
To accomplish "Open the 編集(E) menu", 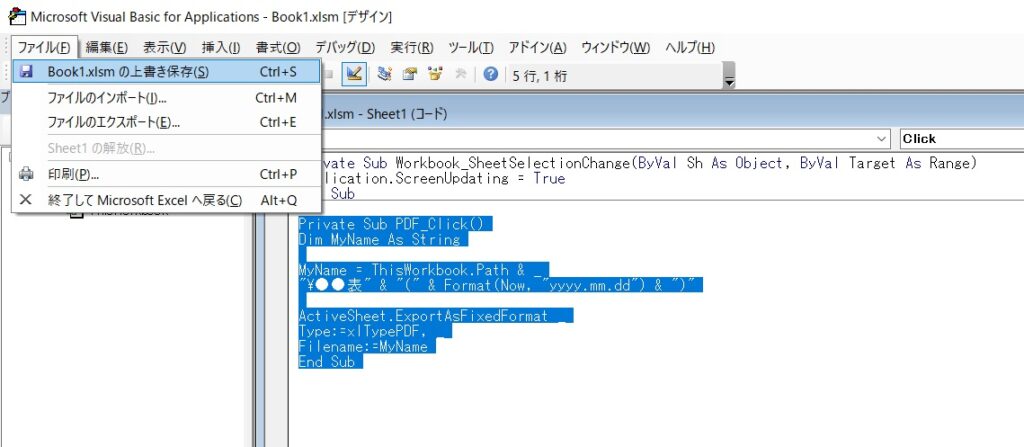I will 107,48.
